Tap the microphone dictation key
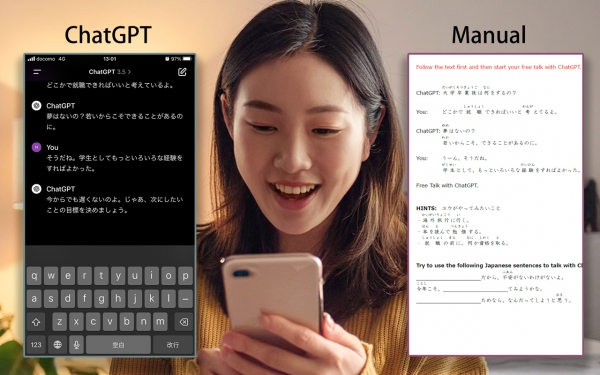Screen dimensions: 600x375 [x=77, y=345]
